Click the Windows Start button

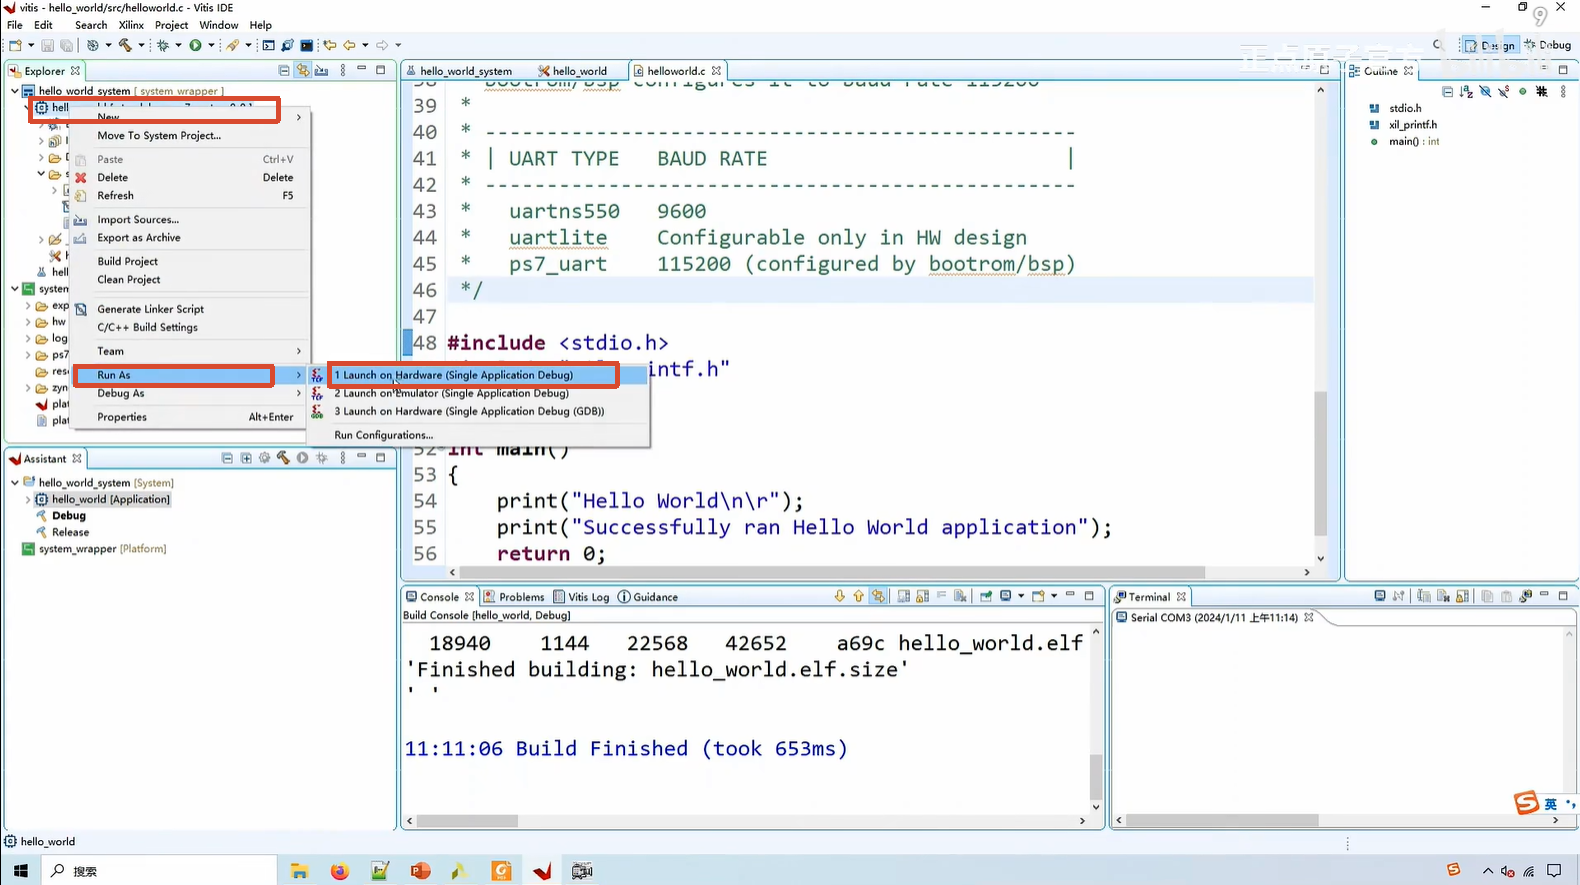click(21, 871)
